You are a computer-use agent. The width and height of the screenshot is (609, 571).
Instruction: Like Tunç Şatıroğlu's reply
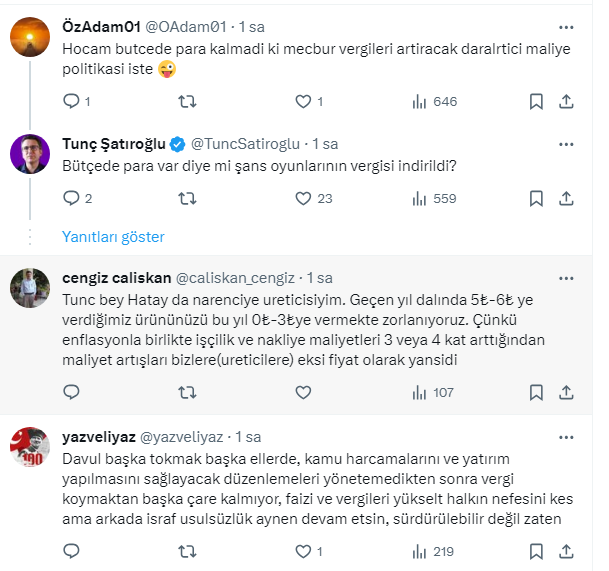(x=304, y=198)
